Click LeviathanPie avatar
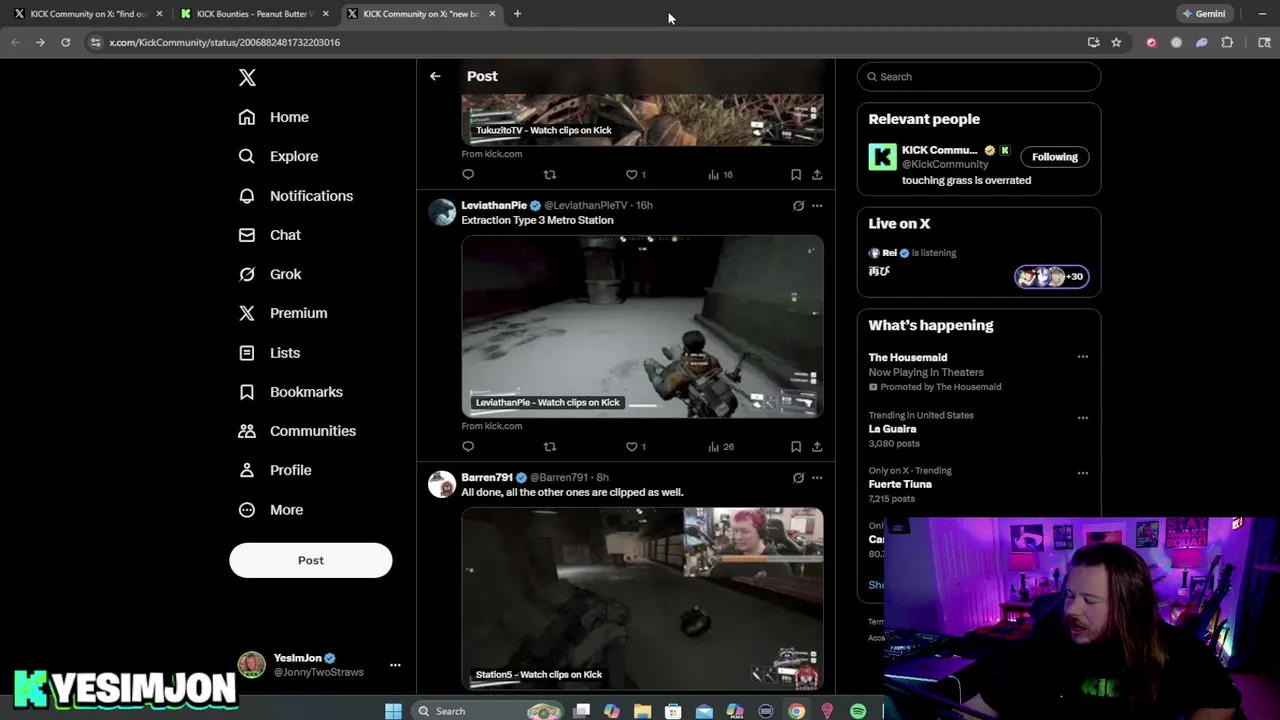 [442, 212]
